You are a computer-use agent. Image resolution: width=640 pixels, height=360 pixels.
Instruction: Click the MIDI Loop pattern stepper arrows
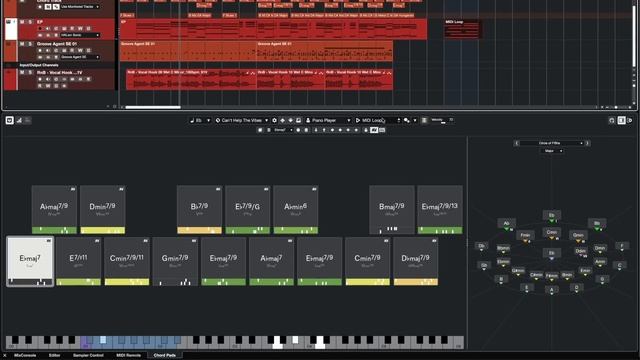(x=398, y=120)
